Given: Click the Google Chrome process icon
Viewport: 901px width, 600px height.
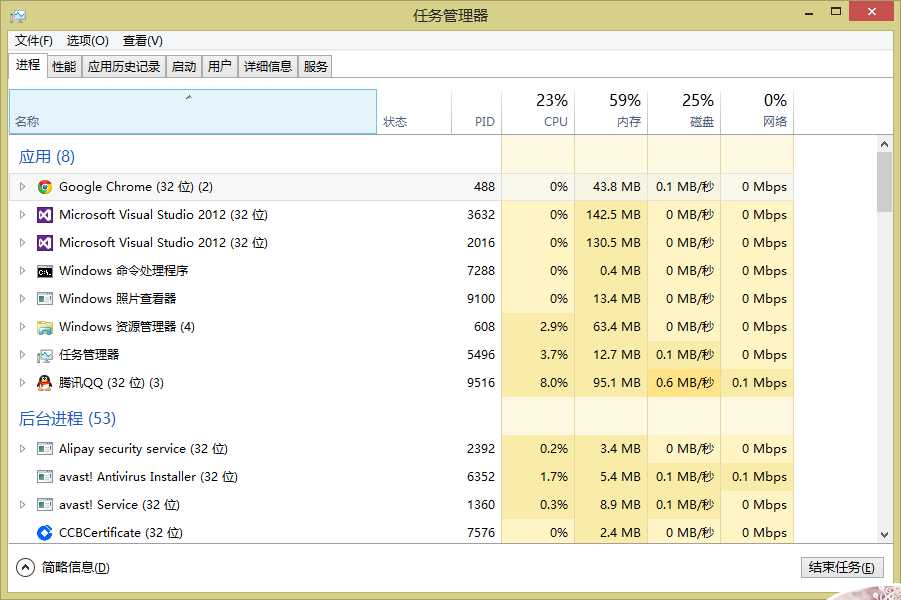Looking at the screenshot, I should pyautogui.click(x=44, y=186).
